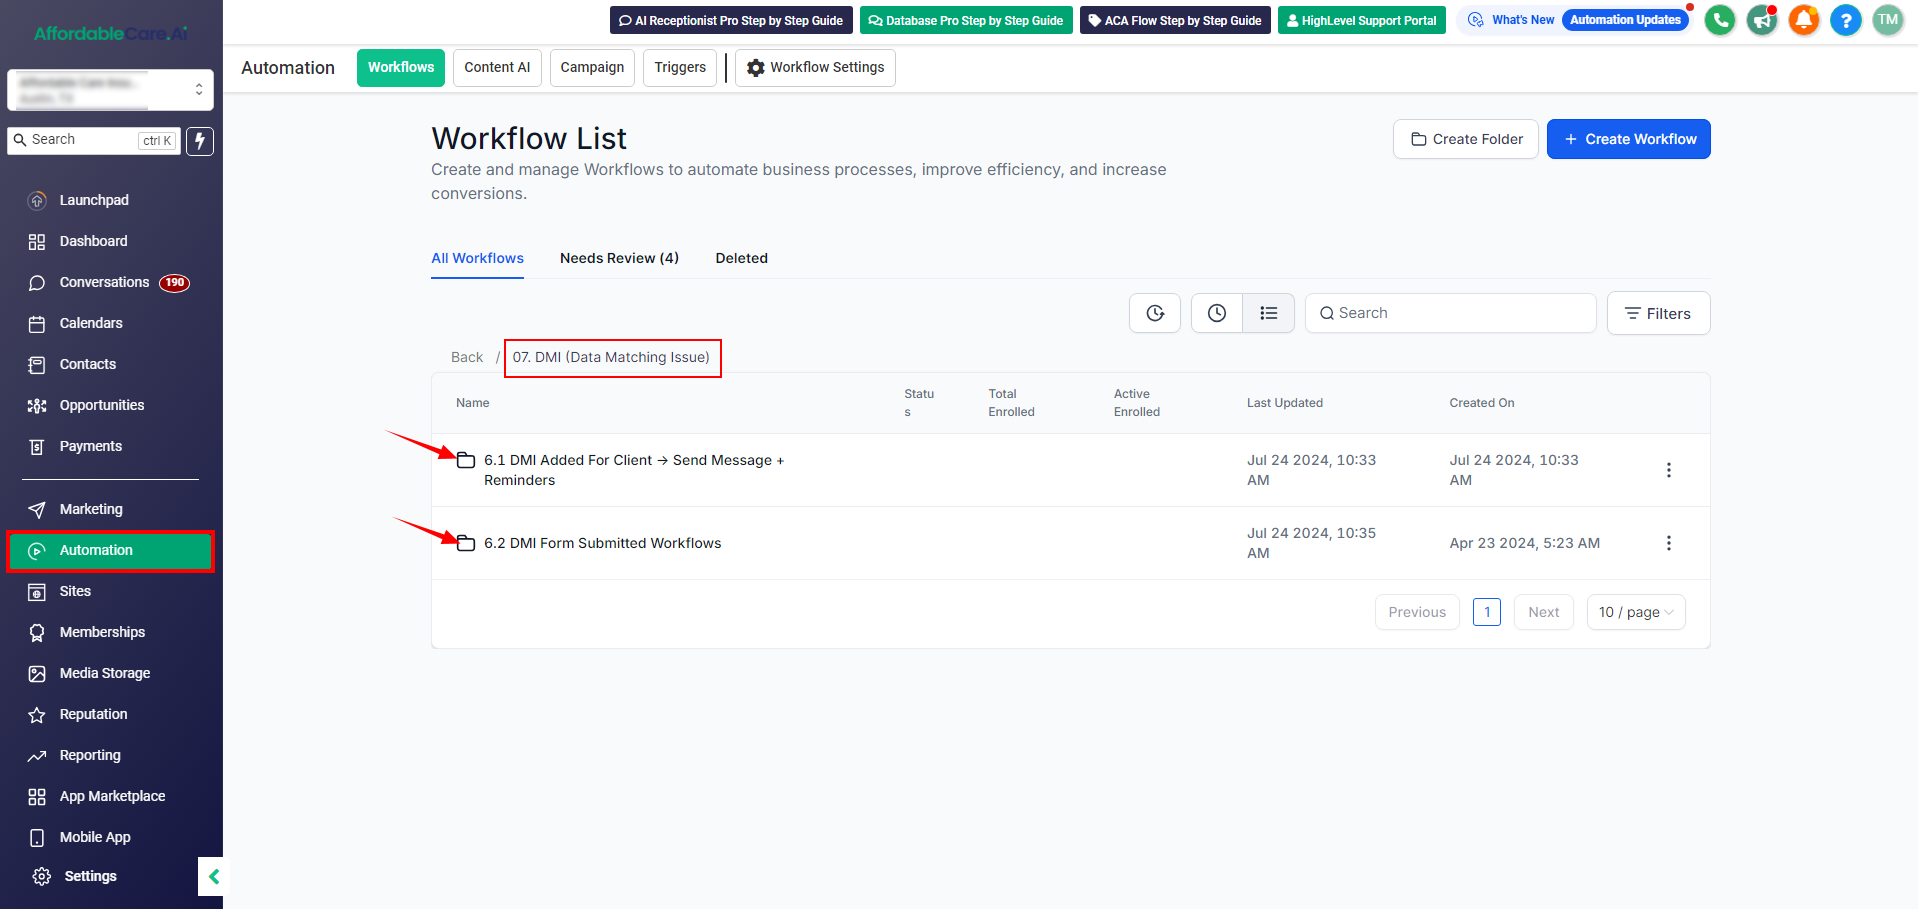
Task: Open 6.2 DMI Form Submitted Workflows folder
Action: (602, 543)
